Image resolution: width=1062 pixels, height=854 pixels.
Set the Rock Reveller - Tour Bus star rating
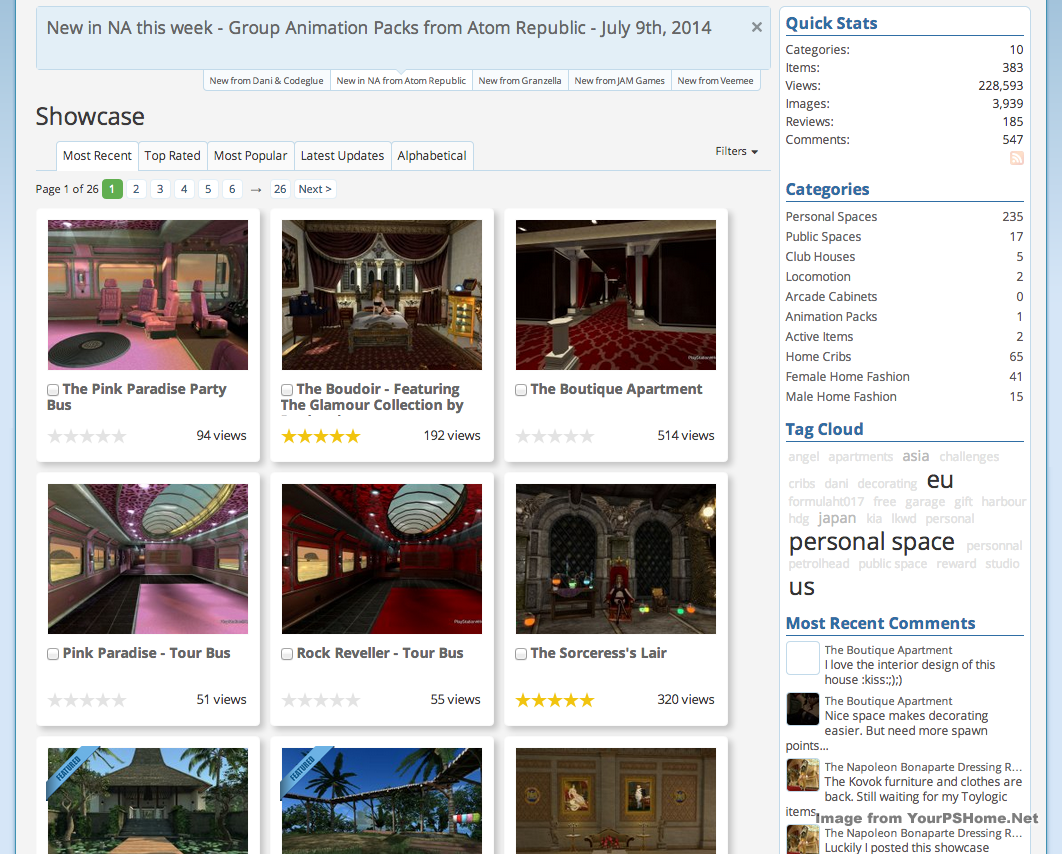[320, 700]
